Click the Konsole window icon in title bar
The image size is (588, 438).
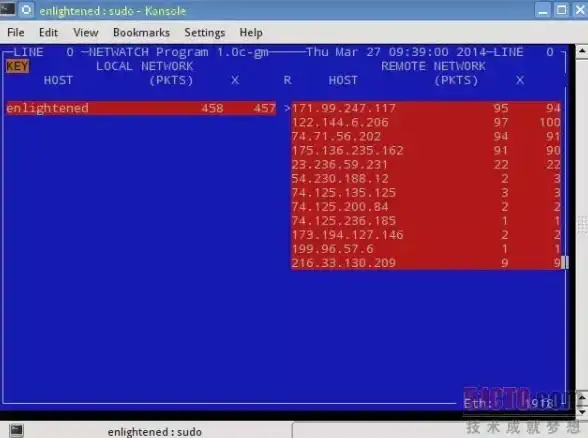tap(26, 10)
